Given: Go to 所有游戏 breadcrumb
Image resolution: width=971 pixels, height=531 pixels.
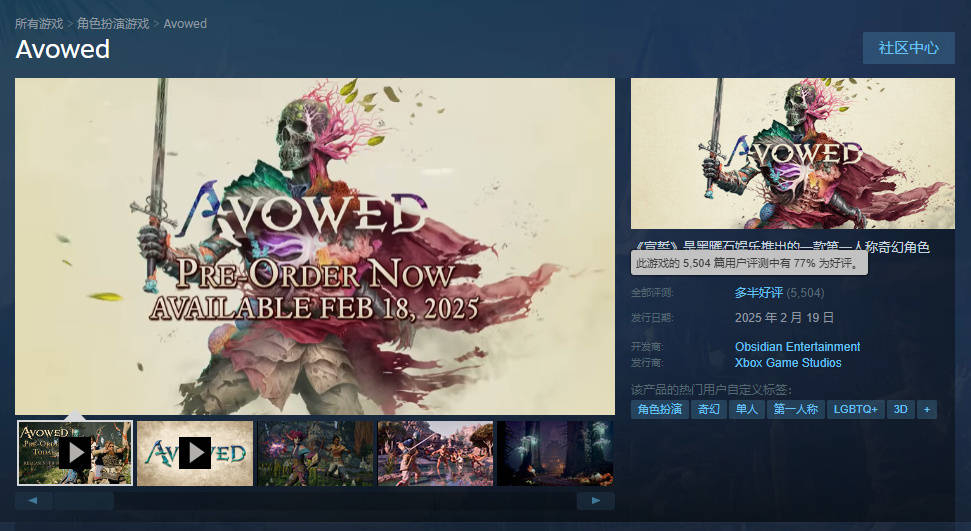Looking at the screenshot, I should pos(39,24).
